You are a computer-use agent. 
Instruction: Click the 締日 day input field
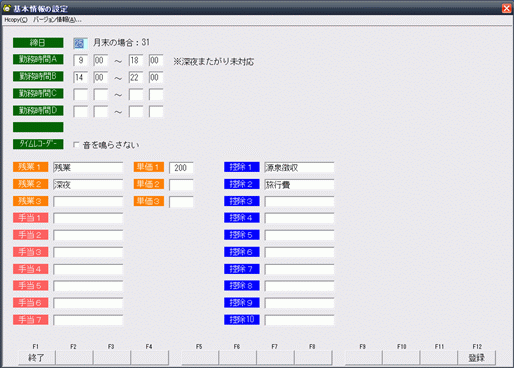point(80,43)
